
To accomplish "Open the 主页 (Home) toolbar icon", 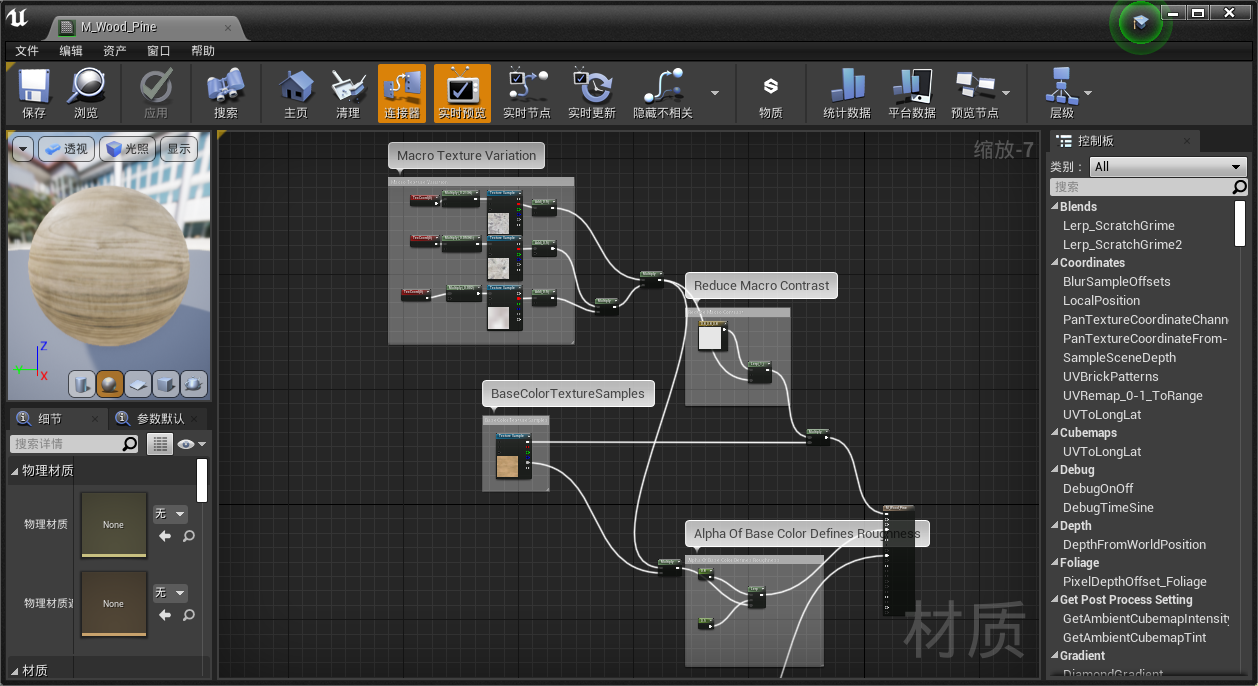I will tap(295, 92).
